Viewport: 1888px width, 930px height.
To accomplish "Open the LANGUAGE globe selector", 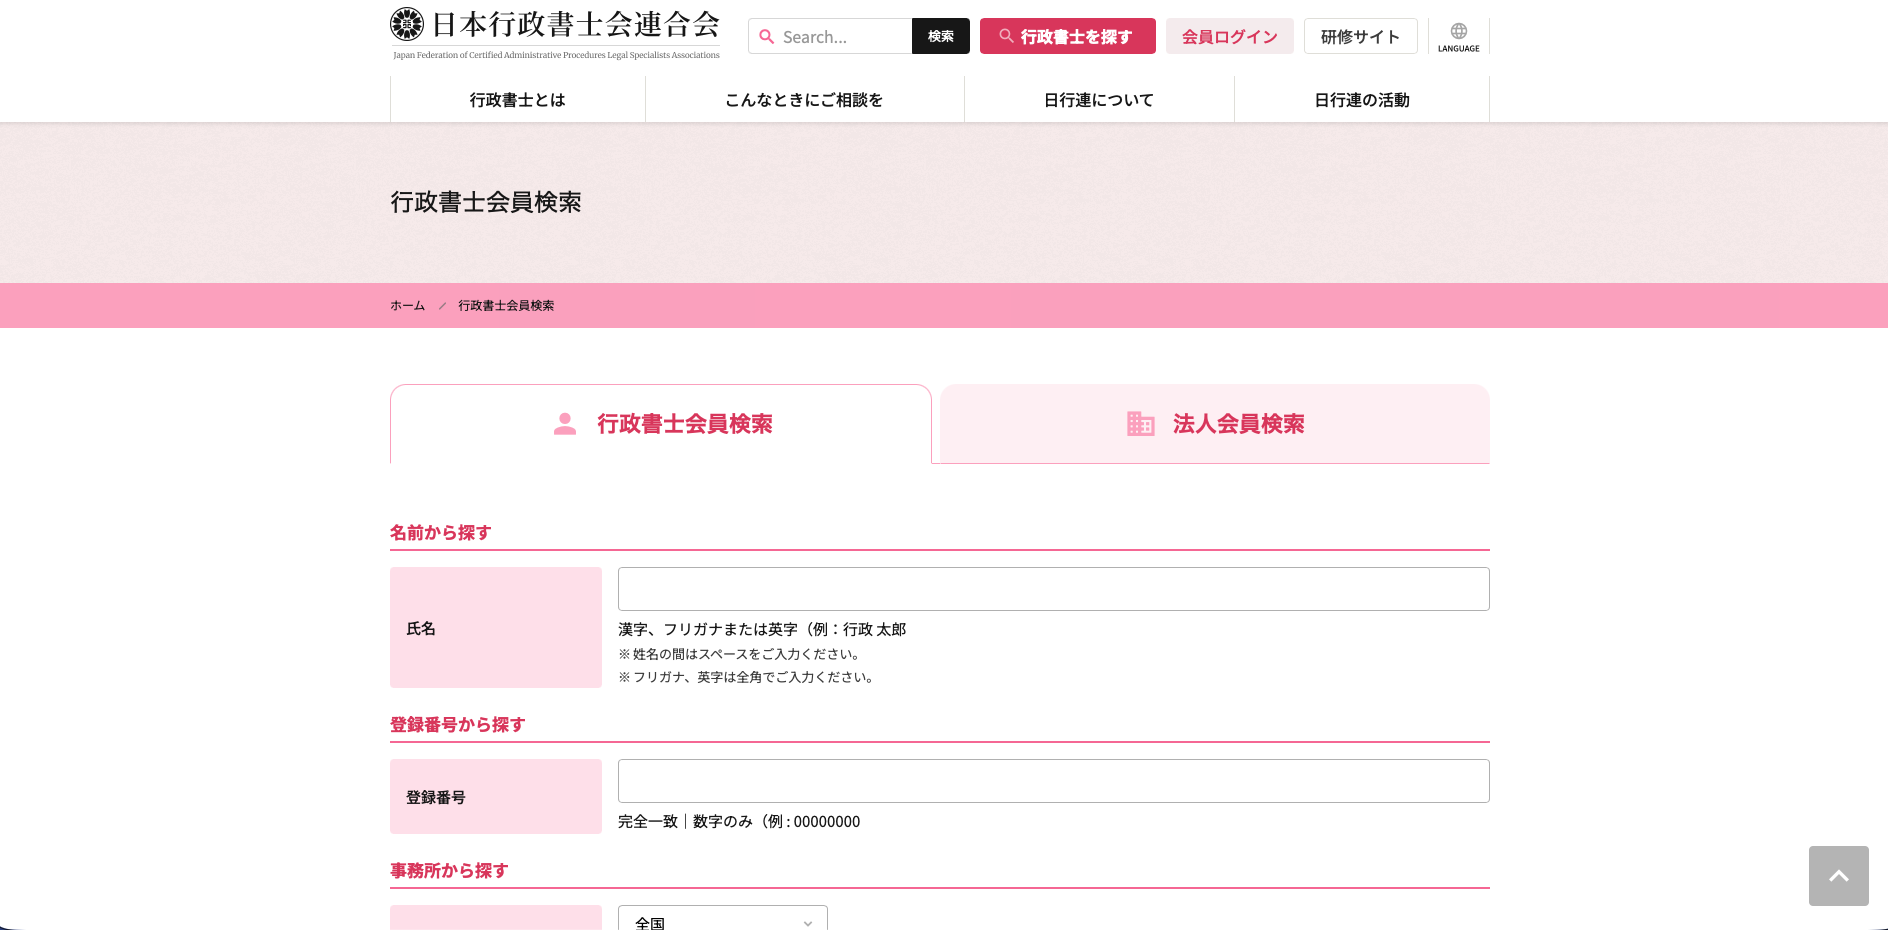I will click(1458, 37).
